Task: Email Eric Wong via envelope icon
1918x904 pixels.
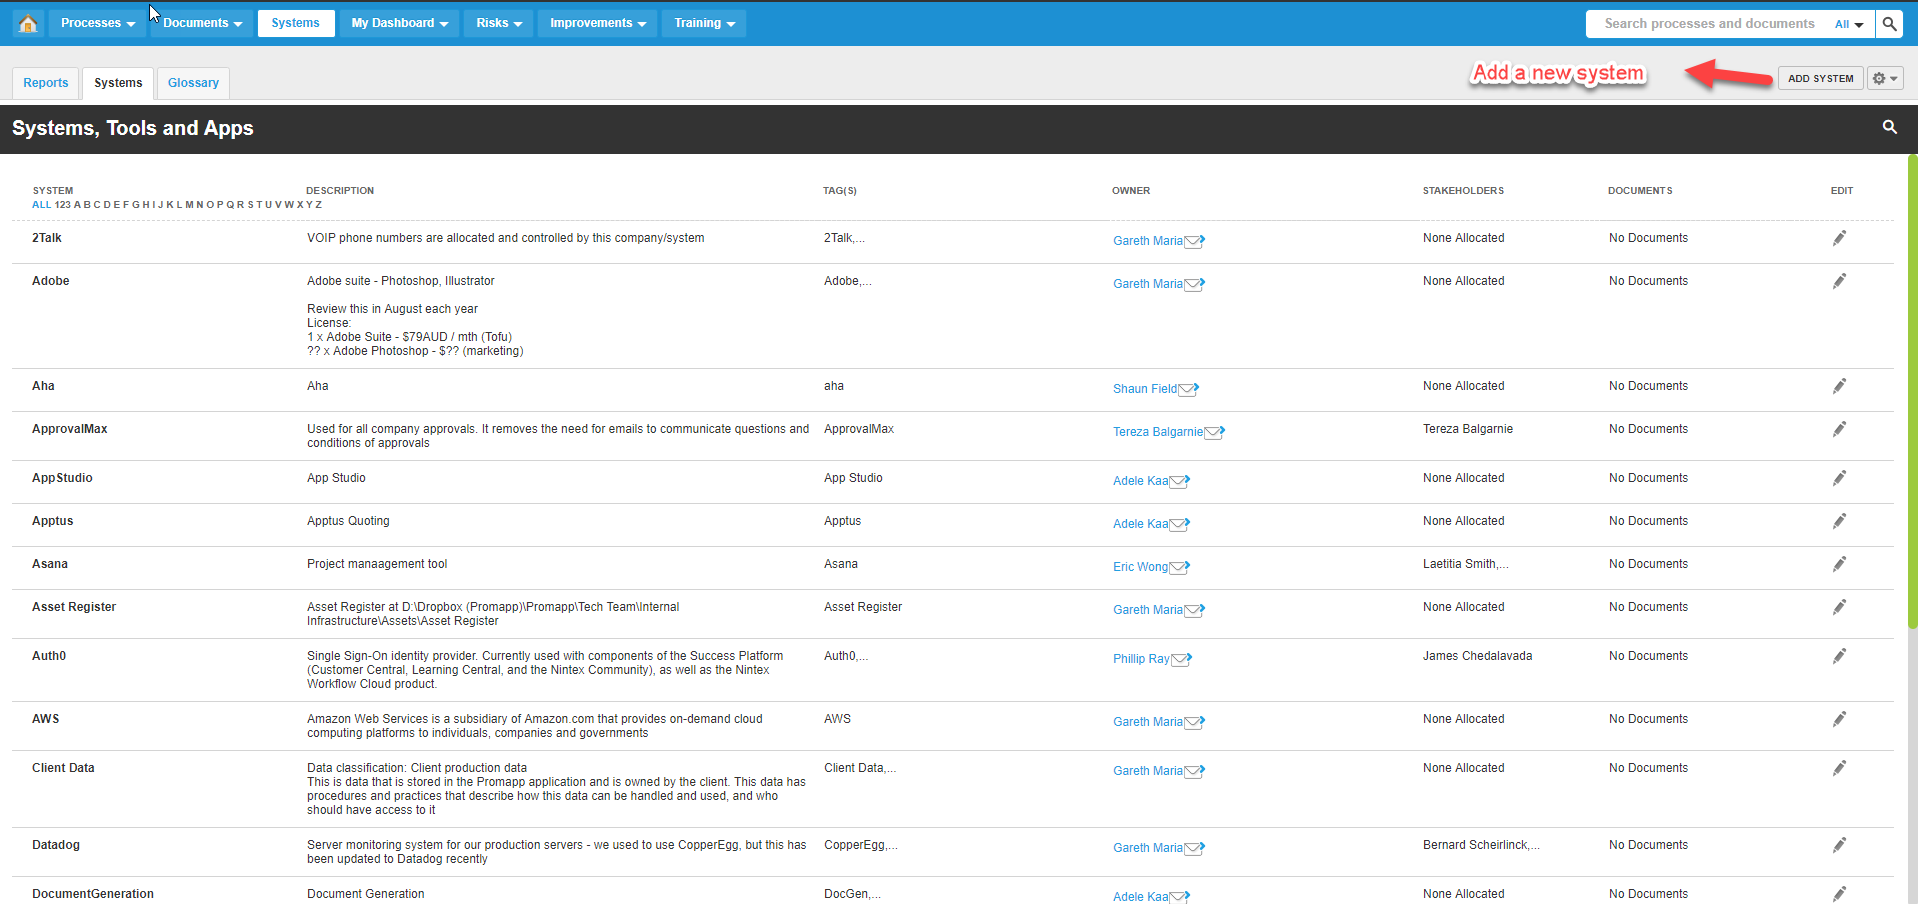Action: click(x=1180, y=567)
